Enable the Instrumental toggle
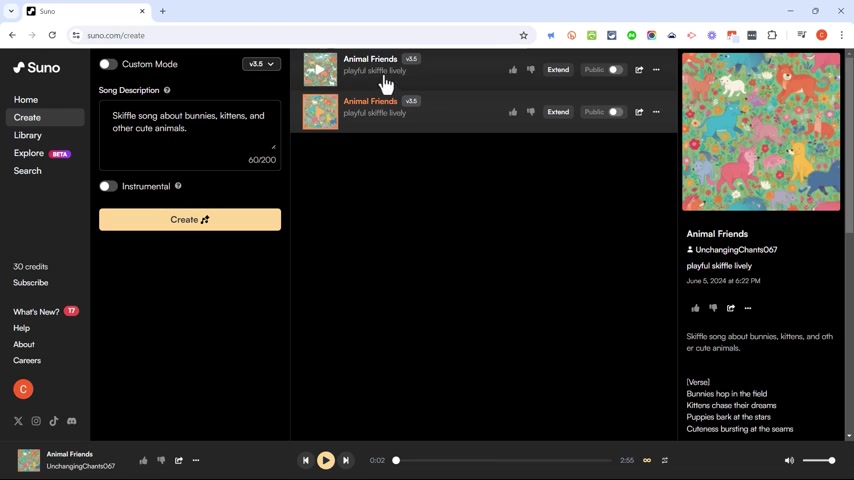The image size is (854, 480). pyautogui.click(x=108, y=186)
